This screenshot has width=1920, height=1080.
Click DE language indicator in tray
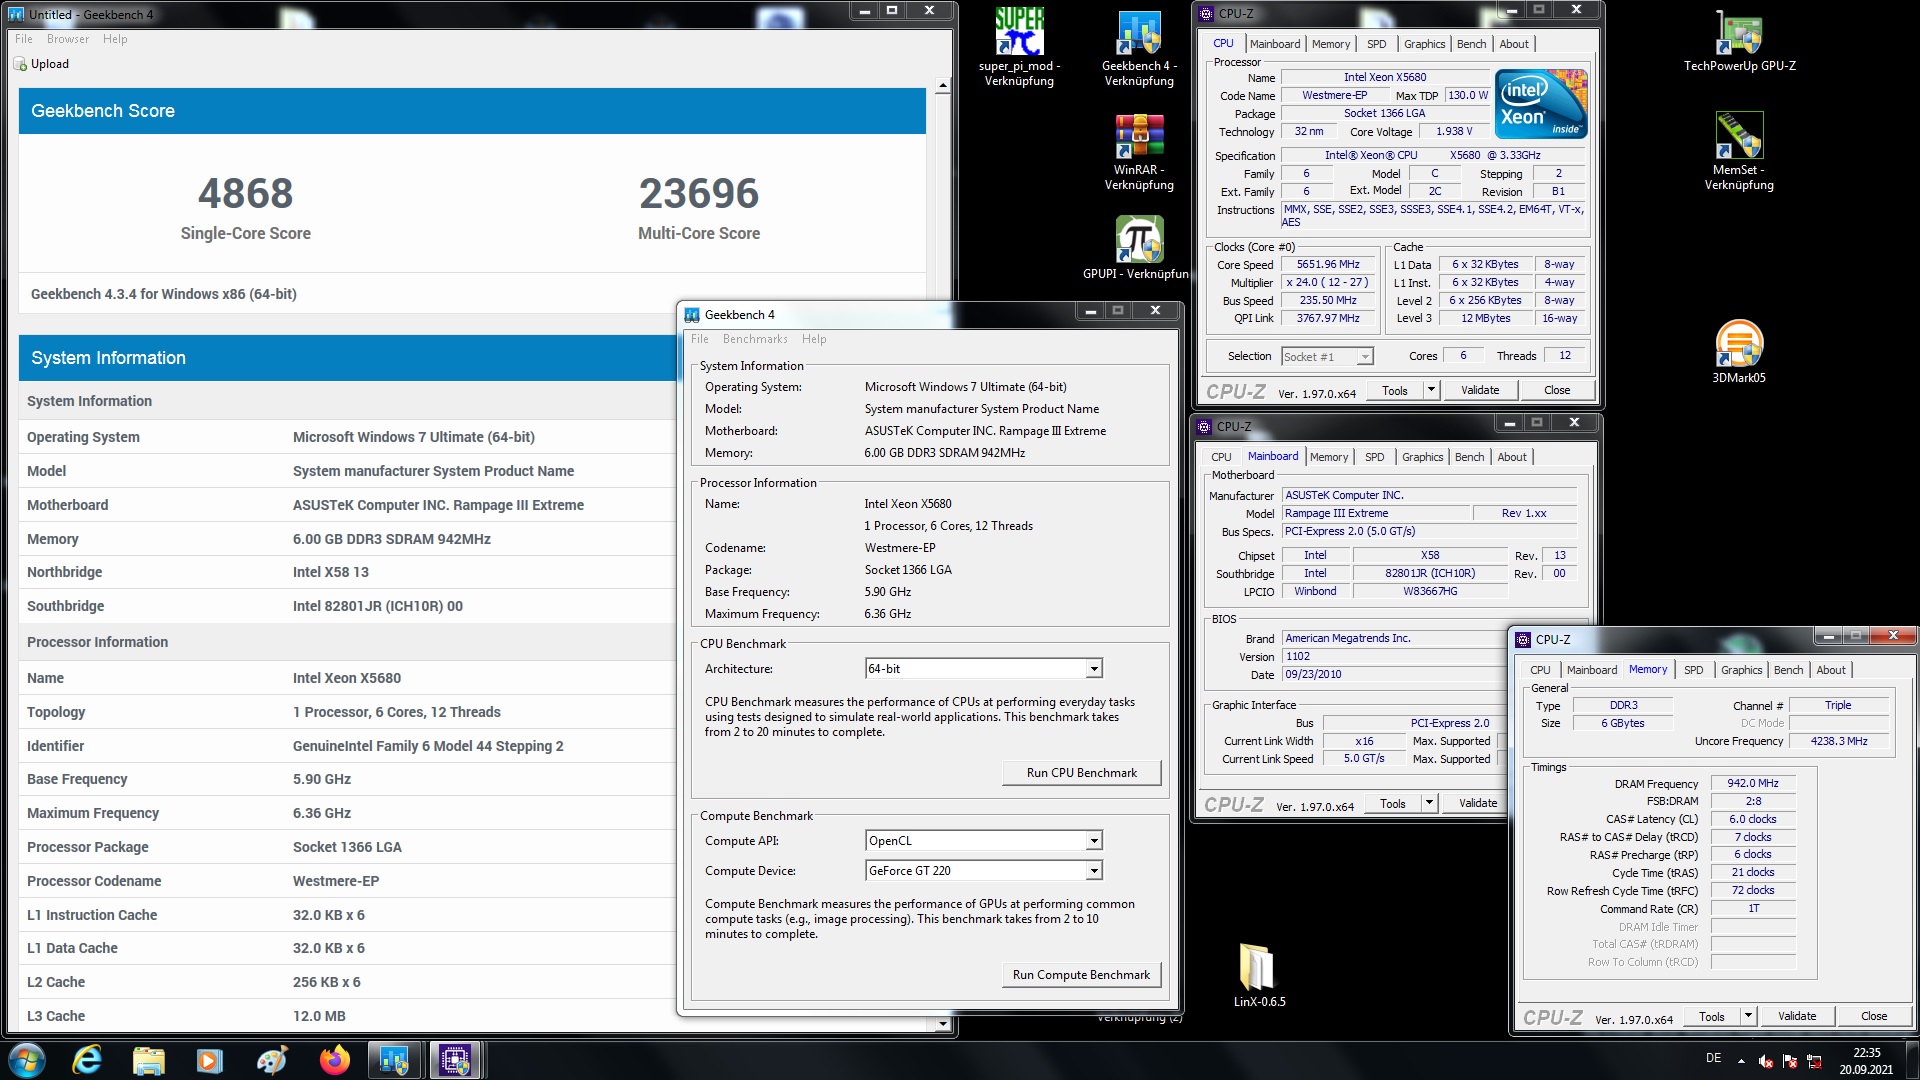pyautogui.click(x=1713, y=1058)
